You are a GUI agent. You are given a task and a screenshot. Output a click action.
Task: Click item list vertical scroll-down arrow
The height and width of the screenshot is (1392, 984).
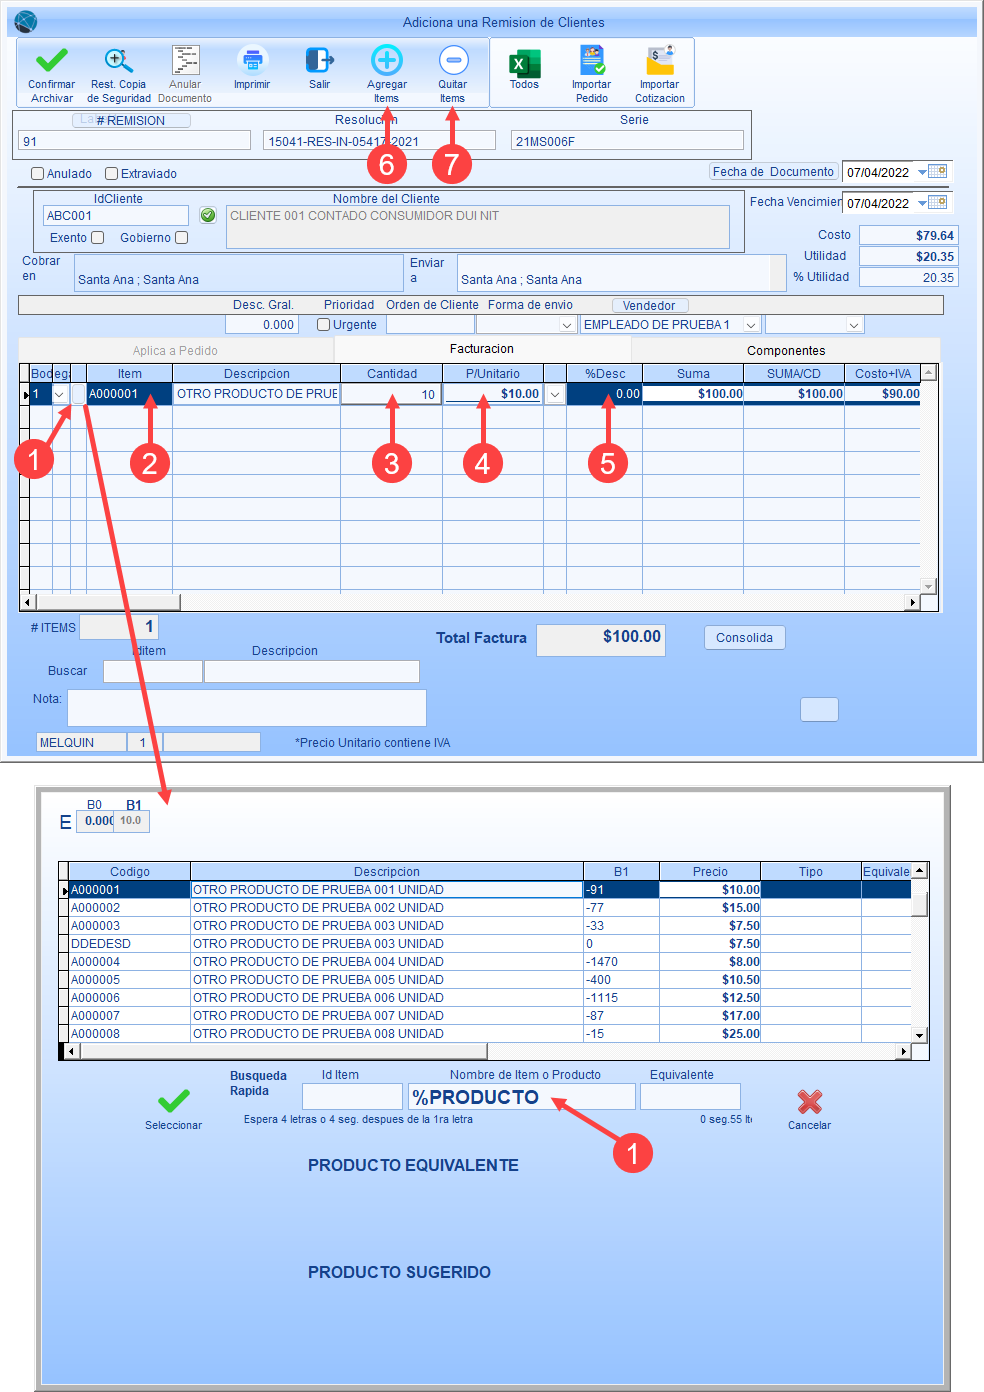click(920, 1034)
